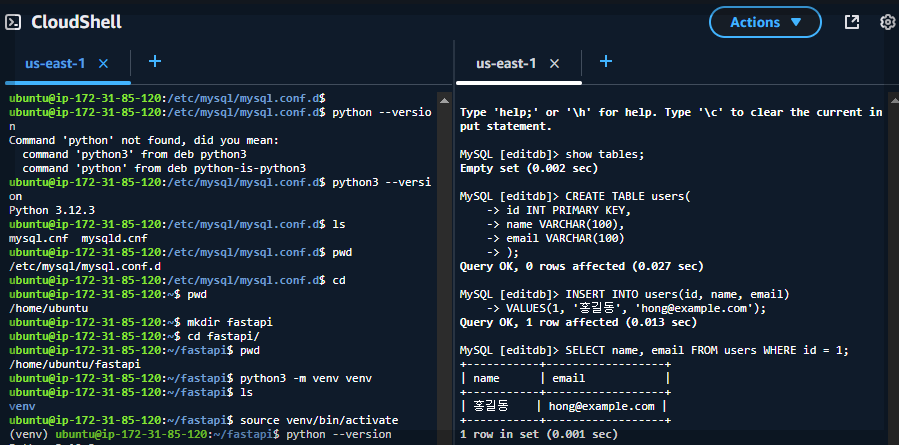Add a new tab in left pane

[x=155, y=61]
